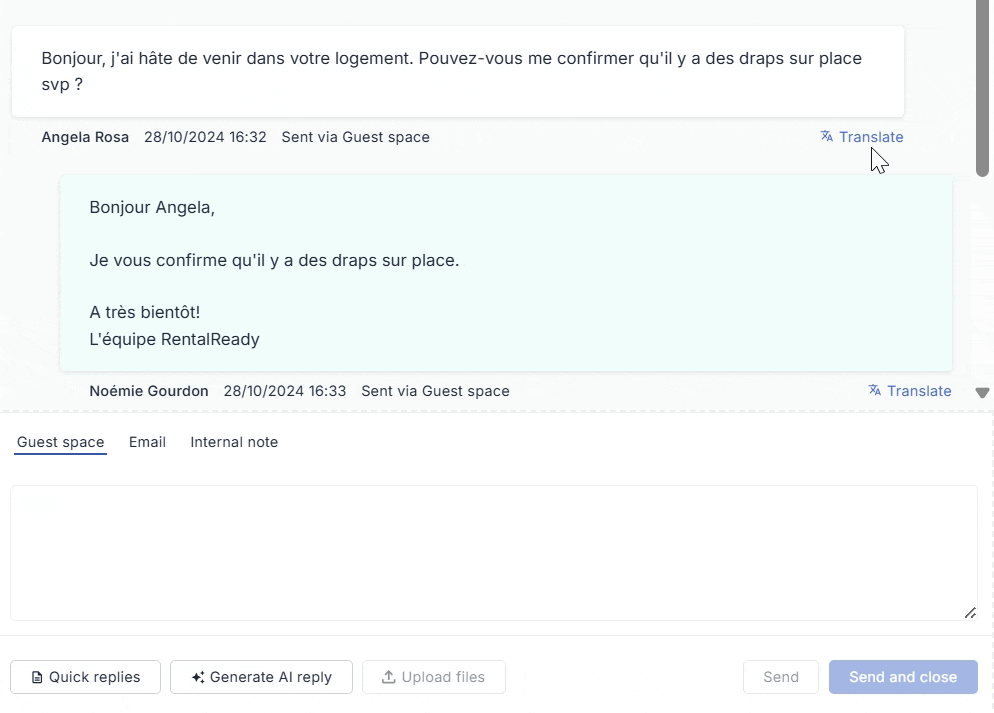Viewport: 994px width, 713px height.
Task: Click Angela's message about draps sur place
Action: click(458, 72)
